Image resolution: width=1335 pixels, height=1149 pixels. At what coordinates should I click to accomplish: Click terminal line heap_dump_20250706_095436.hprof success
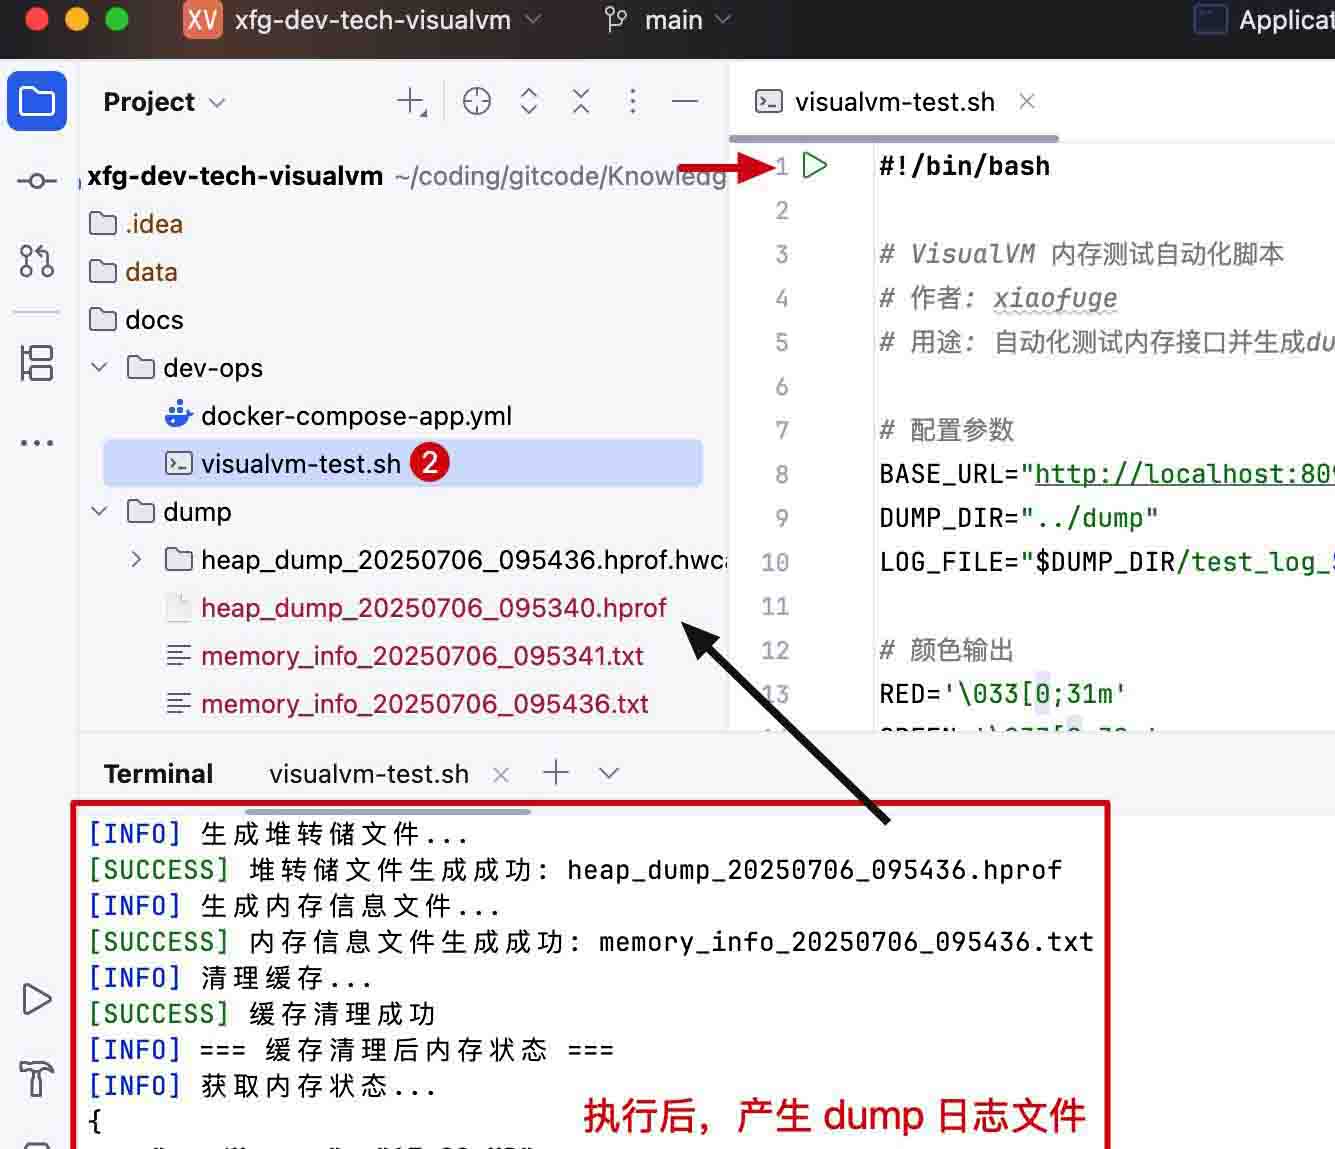[x=575, y=870]
